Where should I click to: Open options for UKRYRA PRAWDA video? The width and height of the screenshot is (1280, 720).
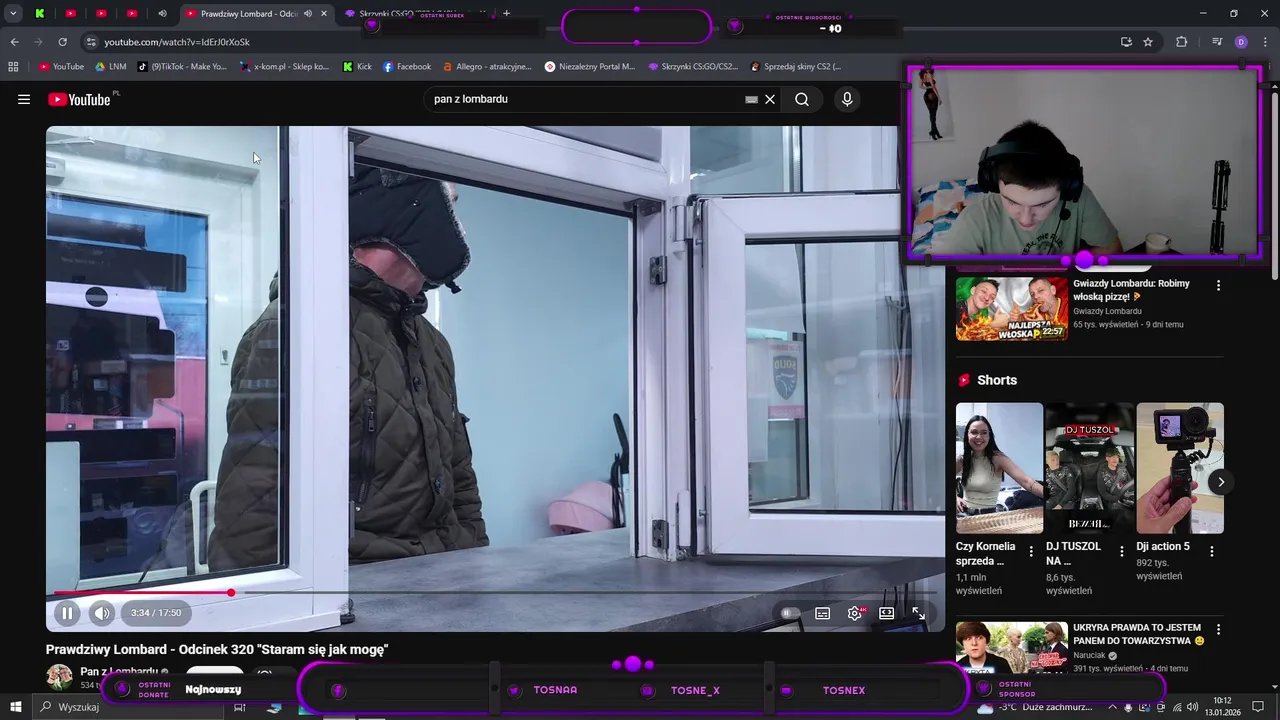(1218, 630)
